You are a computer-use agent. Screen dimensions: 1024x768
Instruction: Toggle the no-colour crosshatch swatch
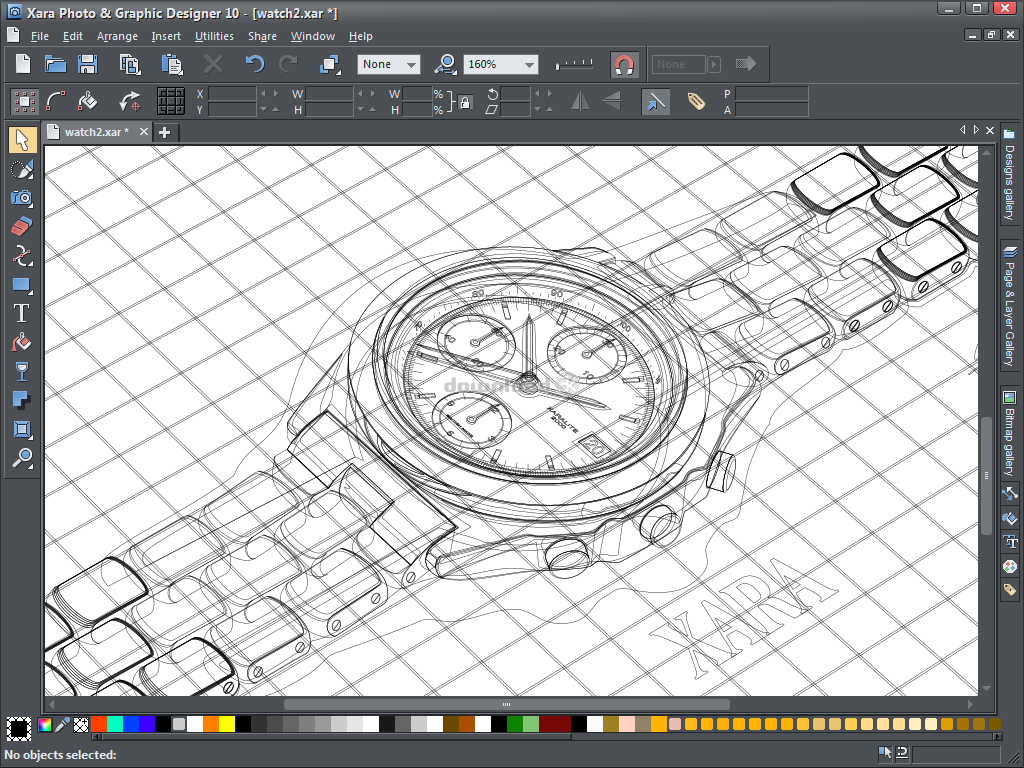tap(81, 724)
